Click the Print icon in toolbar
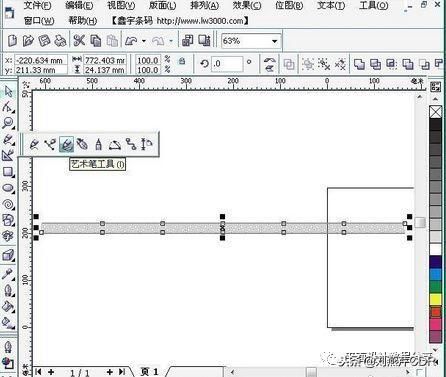 point(60,41)
